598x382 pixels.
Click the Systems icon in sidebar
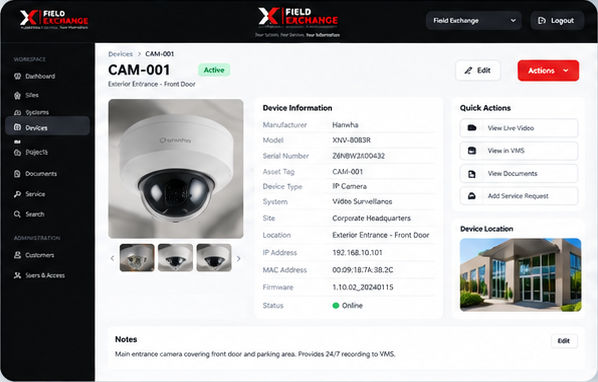point(17,112)
